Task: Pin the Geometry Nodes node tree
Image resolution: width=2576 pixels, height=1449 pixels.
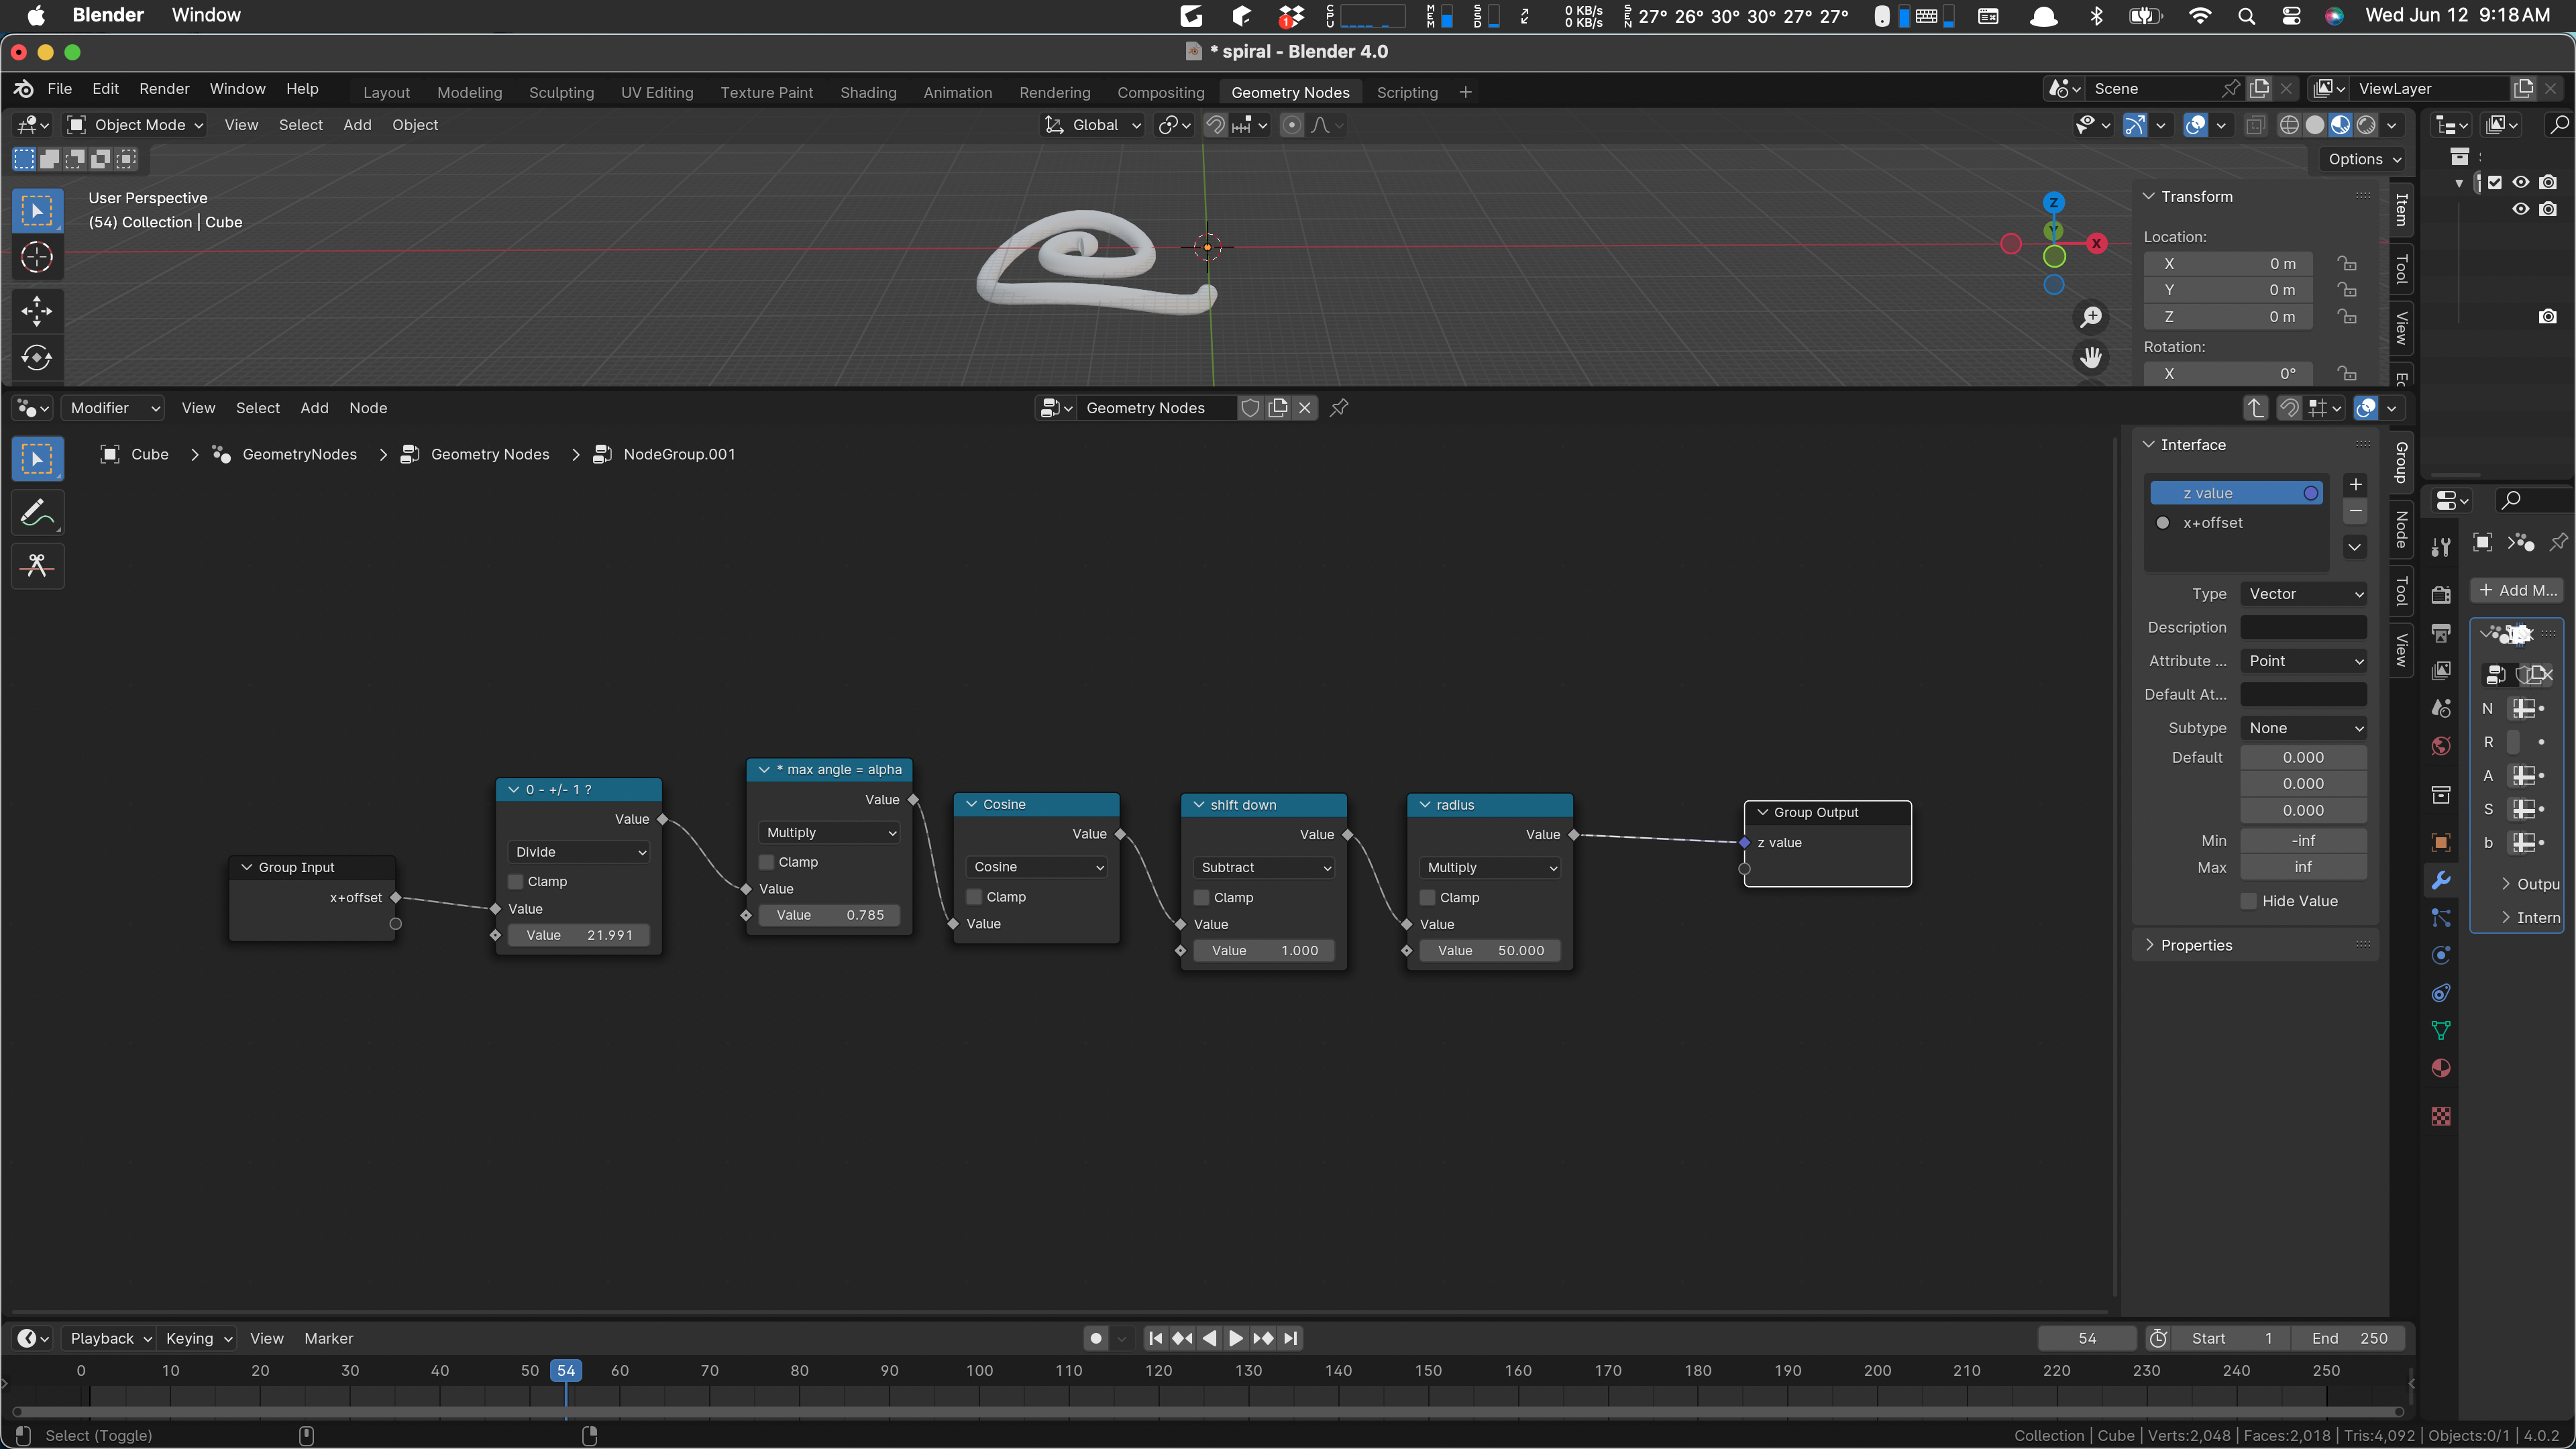Action: coord(1339,408)
